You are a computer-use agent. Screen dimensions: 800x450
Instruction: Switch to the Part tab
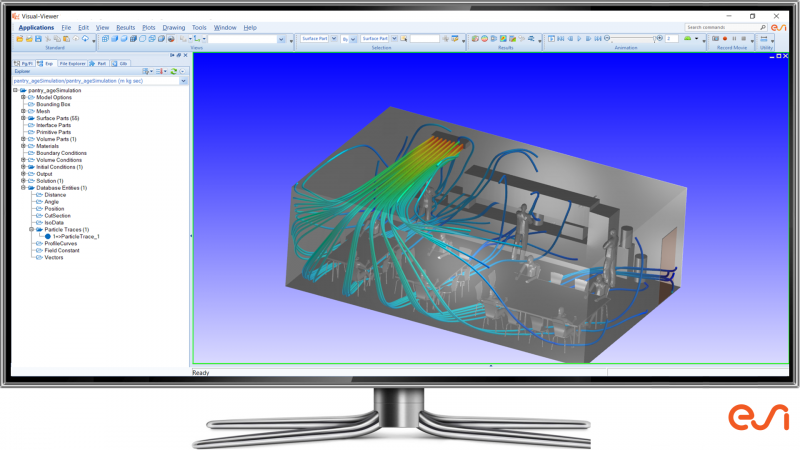(98, 63)
